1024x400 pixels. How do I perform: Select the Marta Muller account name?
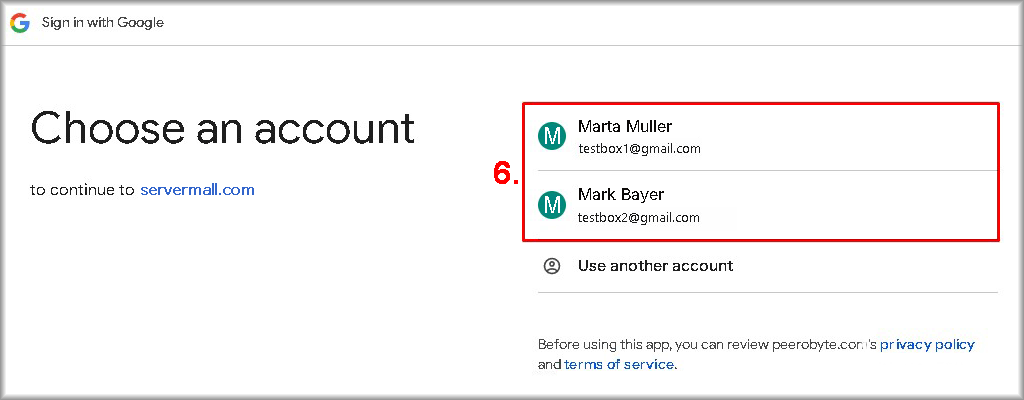pos(624,127)
